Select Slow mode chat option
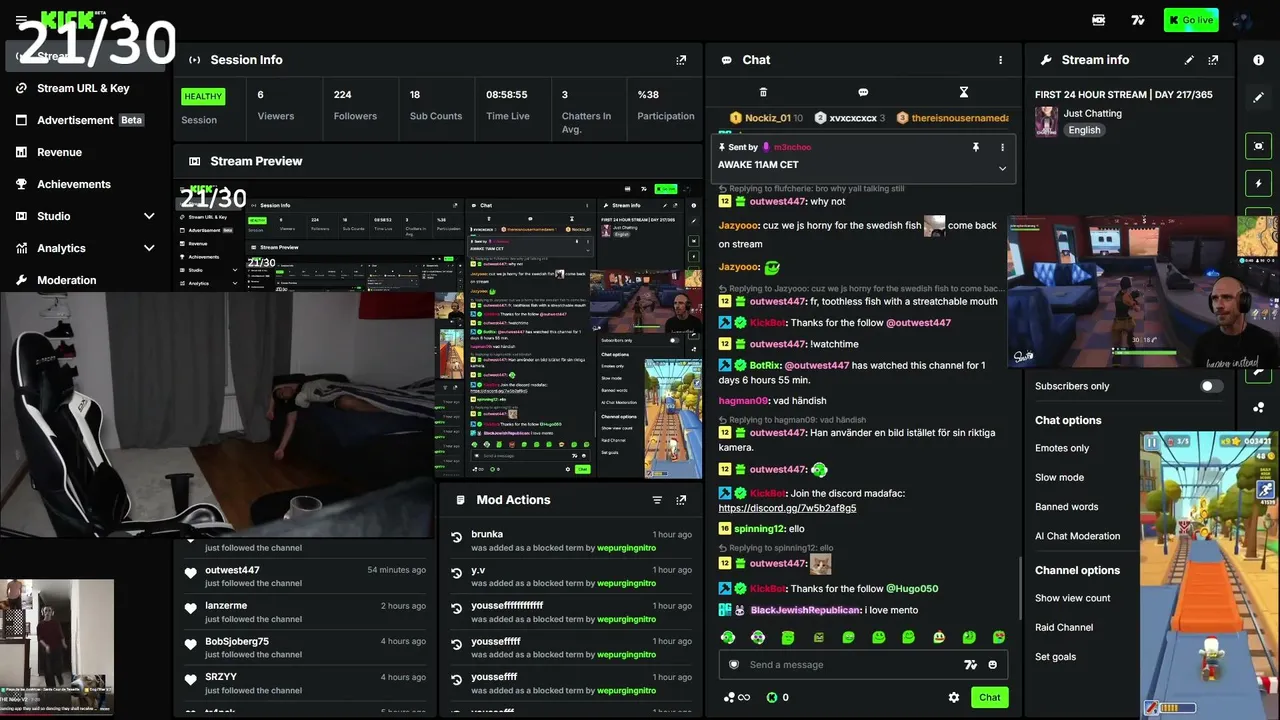 (1059, 477)
